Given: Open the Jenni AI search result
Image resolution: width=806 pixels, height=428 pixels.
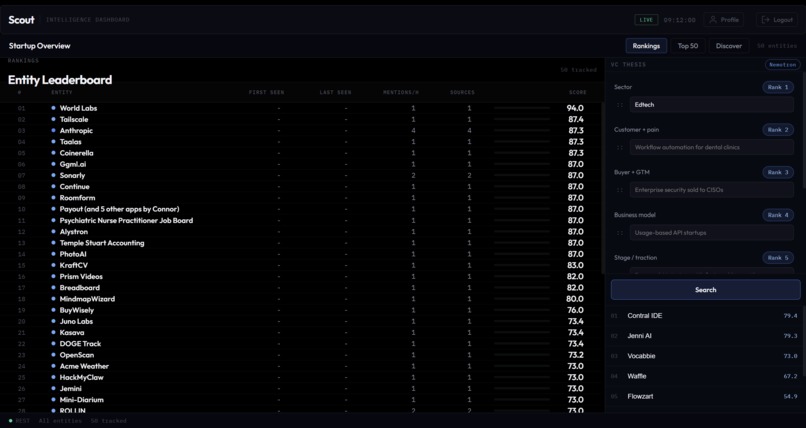Looking at the screenshot, I should pos(704,336).
